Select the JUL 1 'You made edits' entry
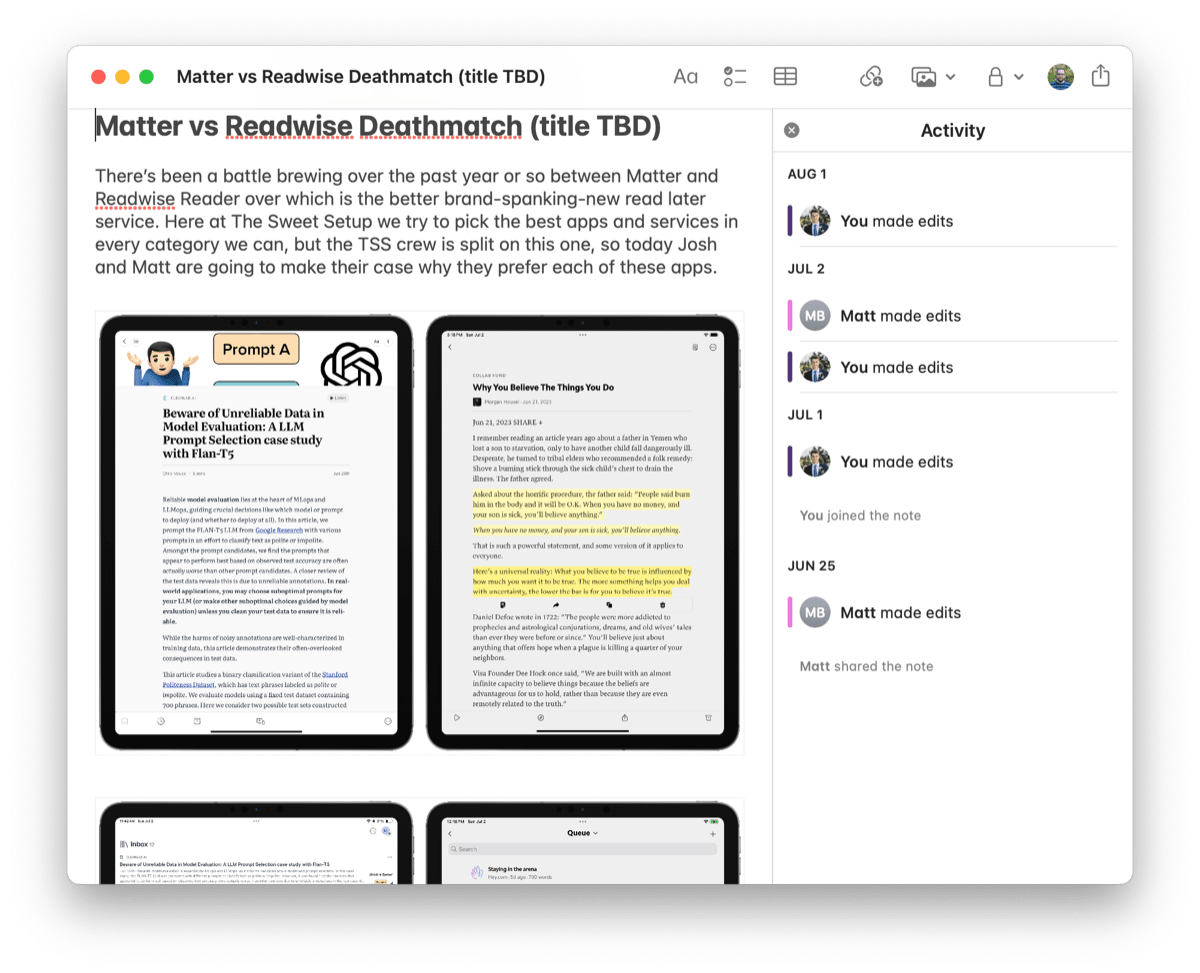 [x=953, y=462]
